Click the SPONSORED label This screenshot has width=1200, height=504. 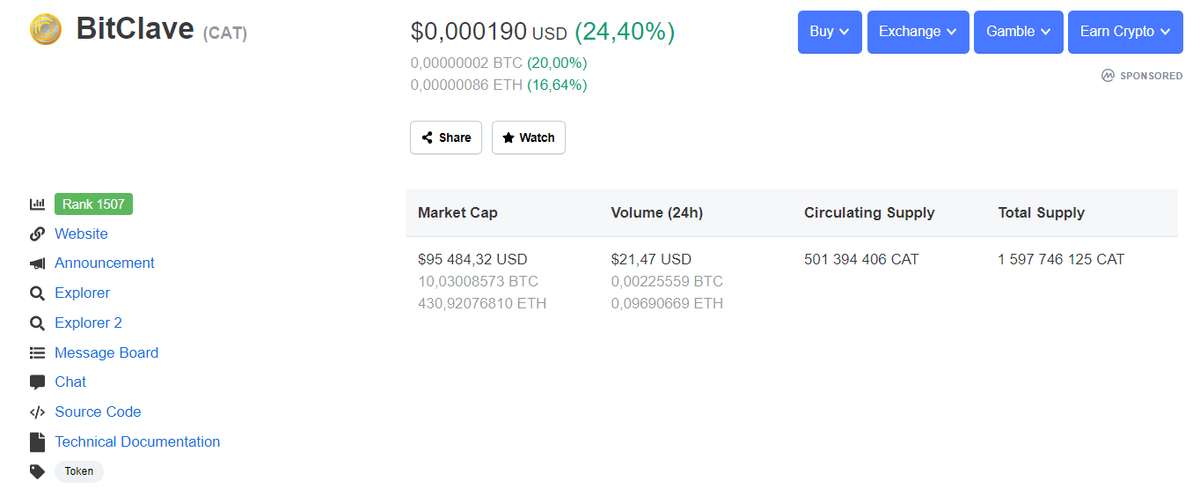(x=1151, y=76)
